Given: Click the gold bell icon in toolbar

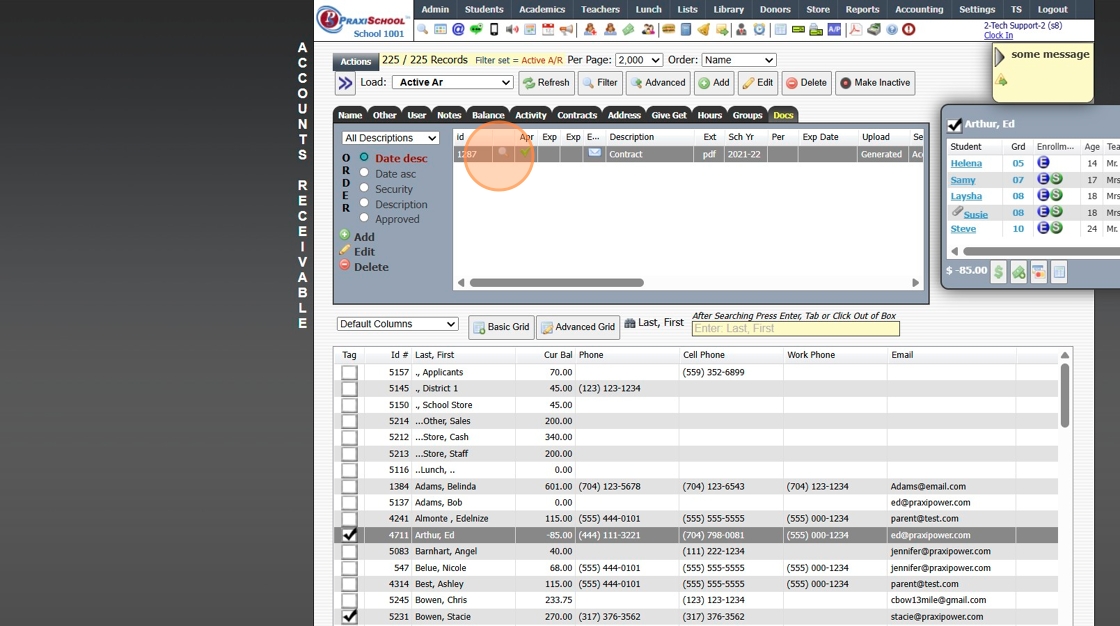Looking at the screenshot, I should pos(704,29).
